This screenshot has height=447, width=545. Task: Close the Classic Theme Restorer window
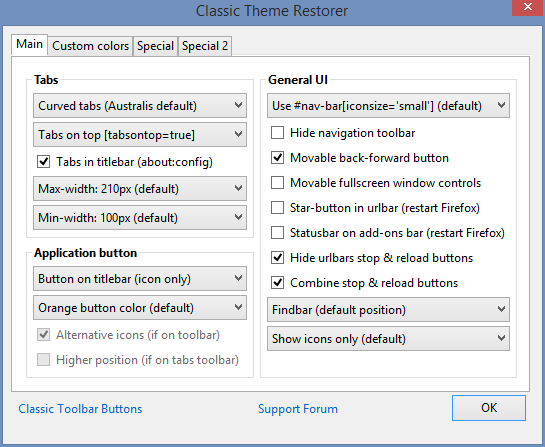(528, 7)
